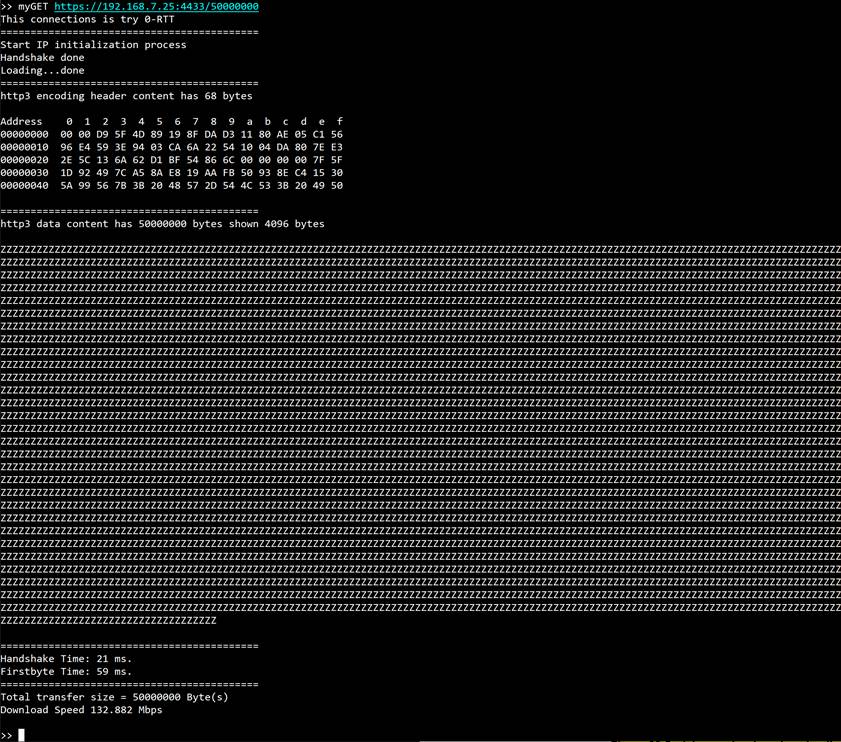Click the hex row address 00000000

(x=24, y=135)
